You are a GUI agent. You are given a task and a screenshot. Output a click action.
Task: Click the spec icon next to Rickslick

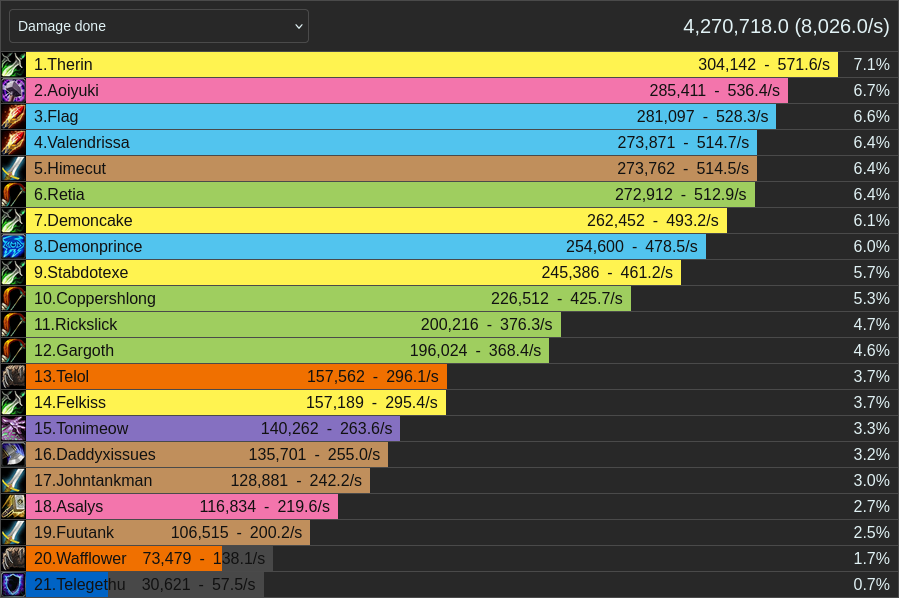[x=13, y=325]
